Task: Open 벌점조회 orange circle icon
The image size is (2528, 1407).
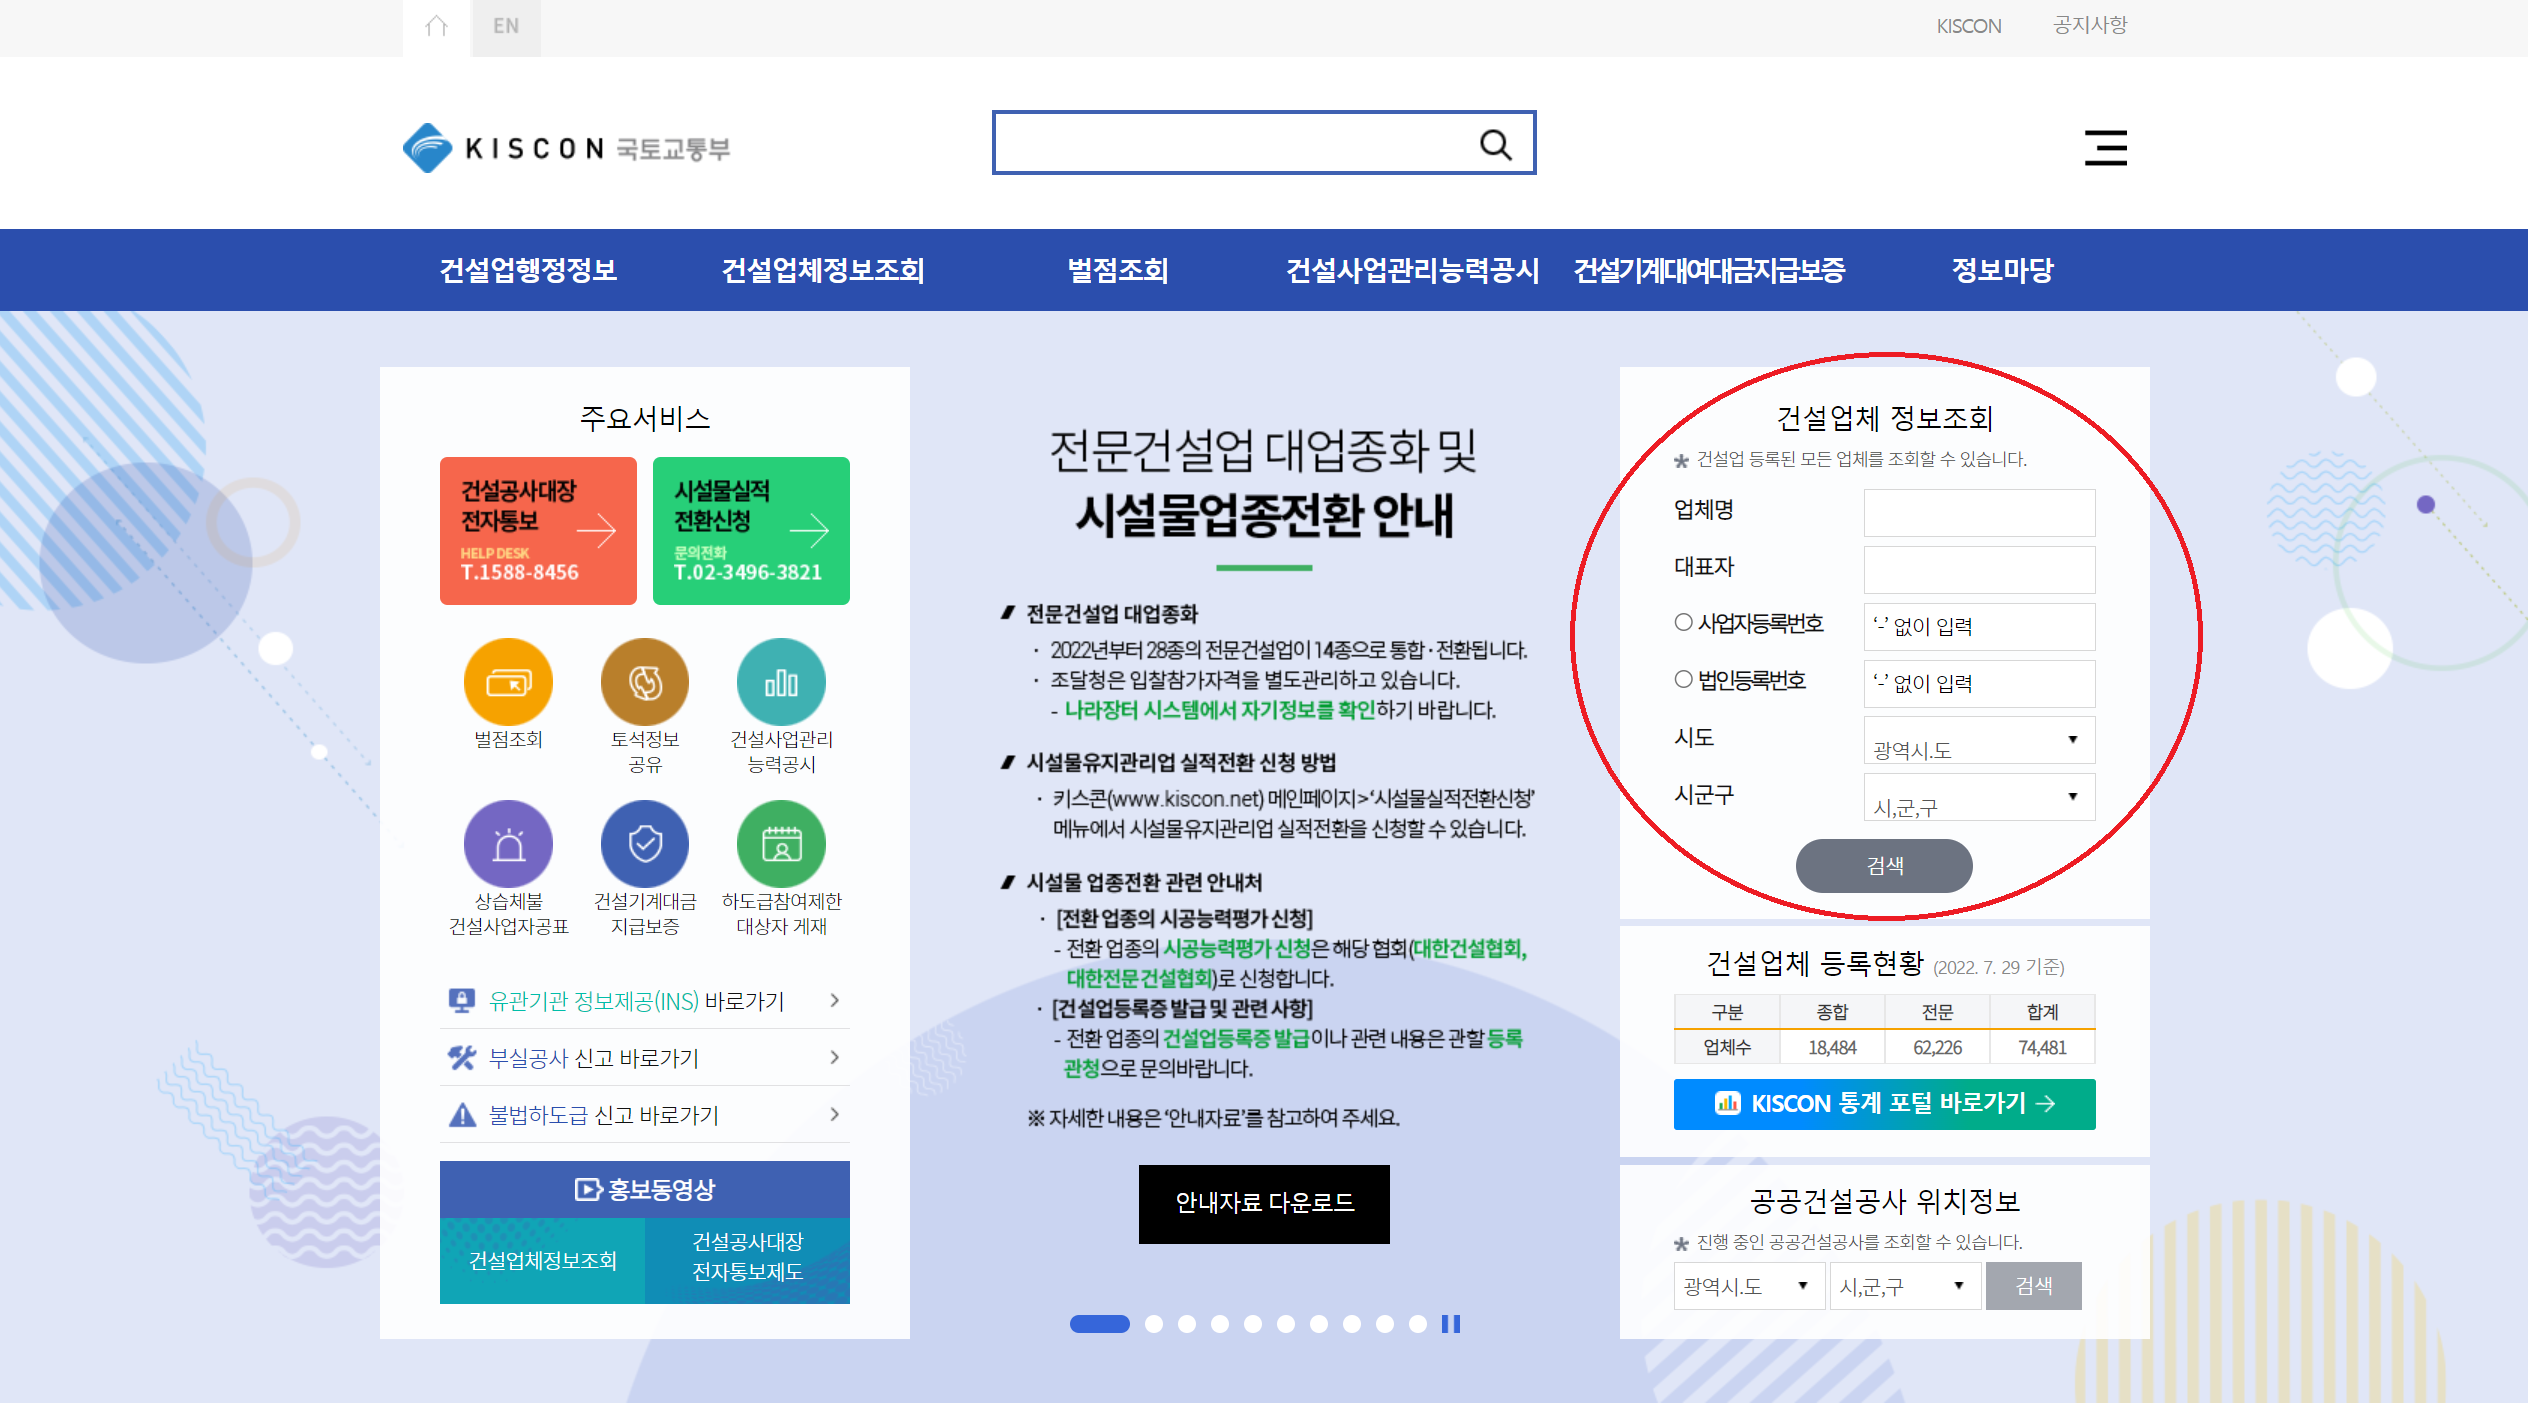Action: tap(508, 682)
